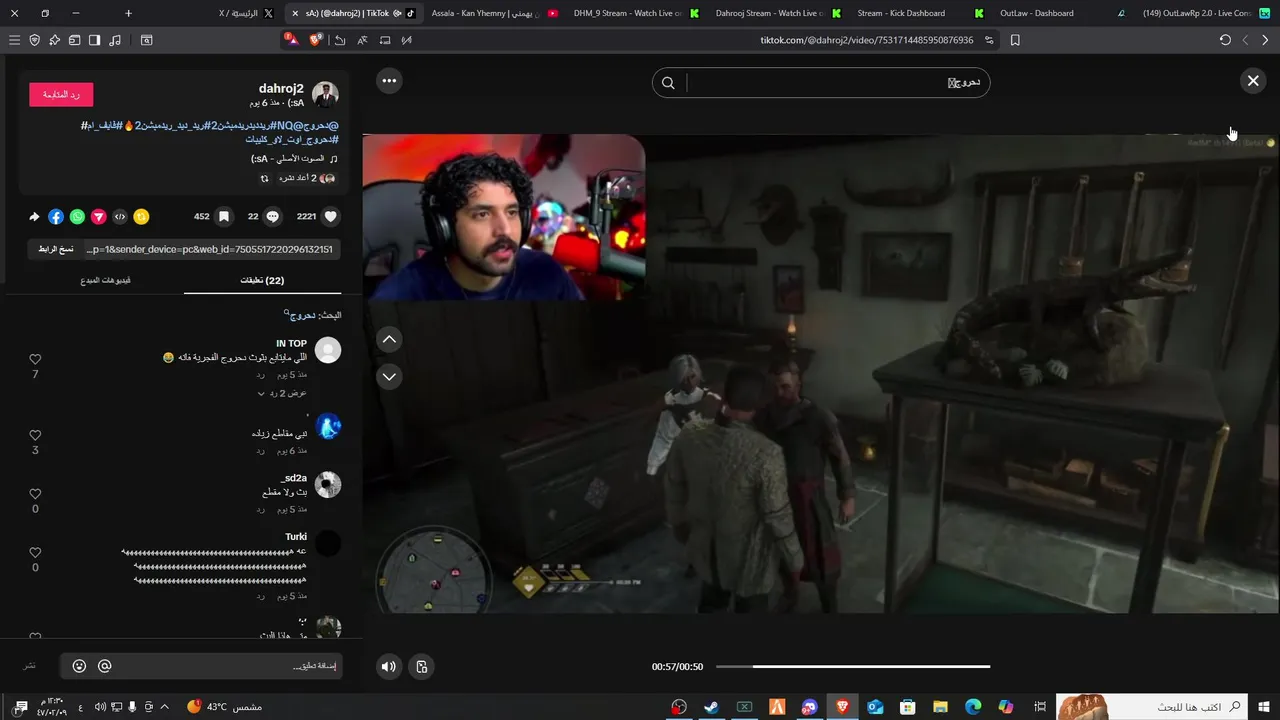Open the embed code icon

(120, 216)
